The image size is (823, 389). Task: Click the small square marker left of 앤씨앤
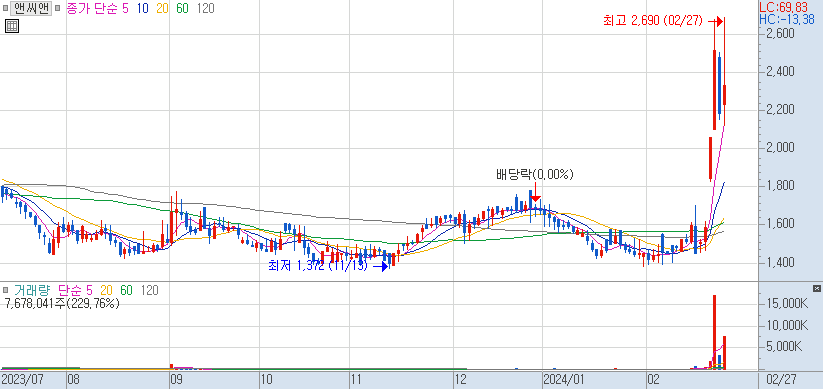5,9
